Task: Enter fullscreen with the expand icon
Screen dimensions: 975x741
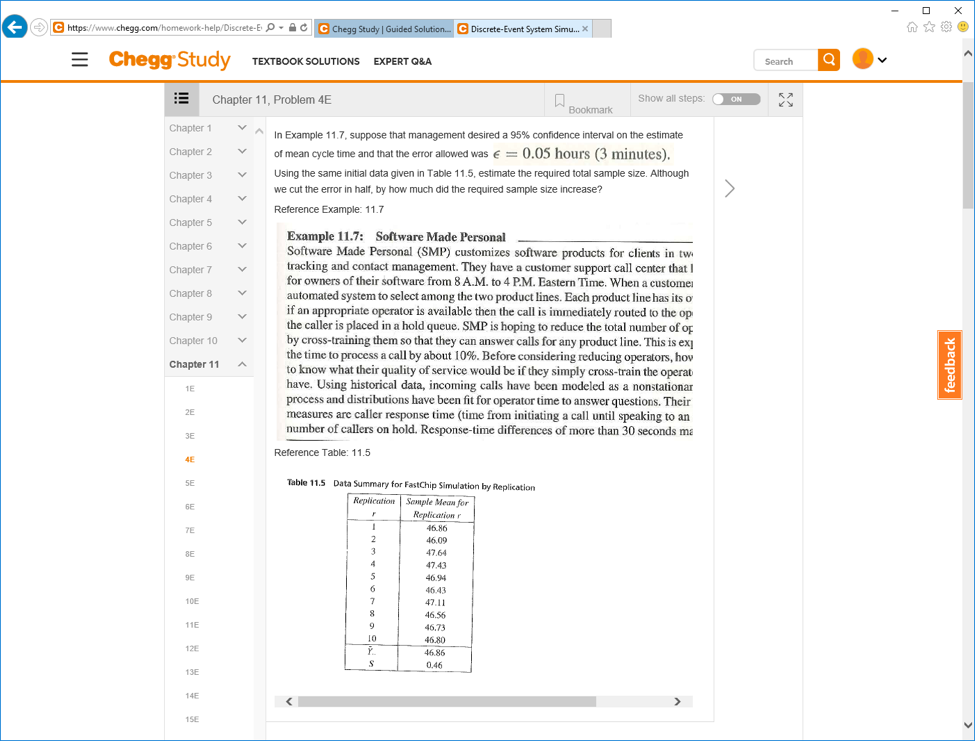Action: pos(785,99)
